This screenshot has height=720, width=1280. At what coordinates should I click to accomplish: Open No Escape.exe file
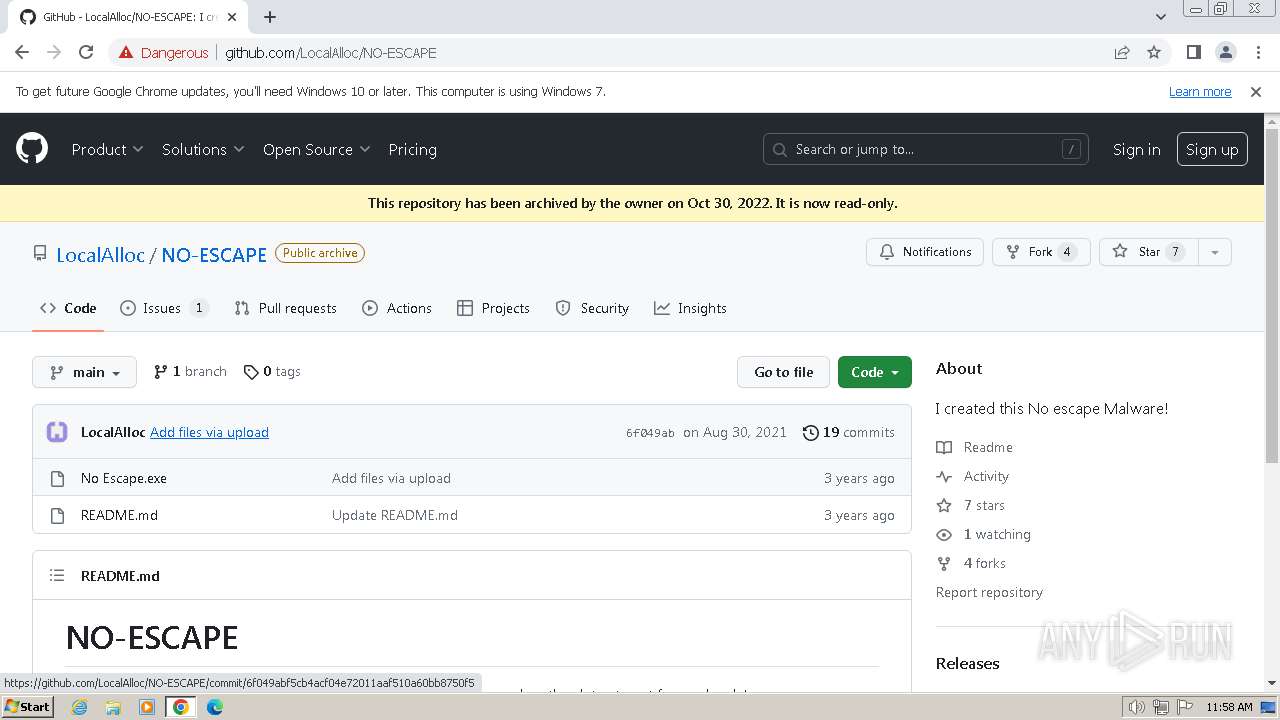click(x=124, y=478)
